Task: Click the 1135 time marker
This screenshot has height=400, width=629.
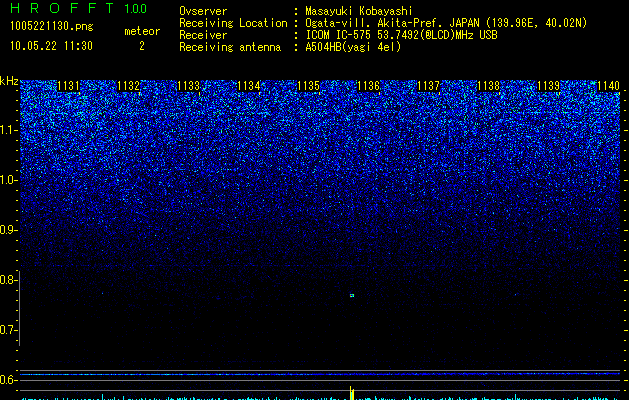Action: tap(308, 86)
